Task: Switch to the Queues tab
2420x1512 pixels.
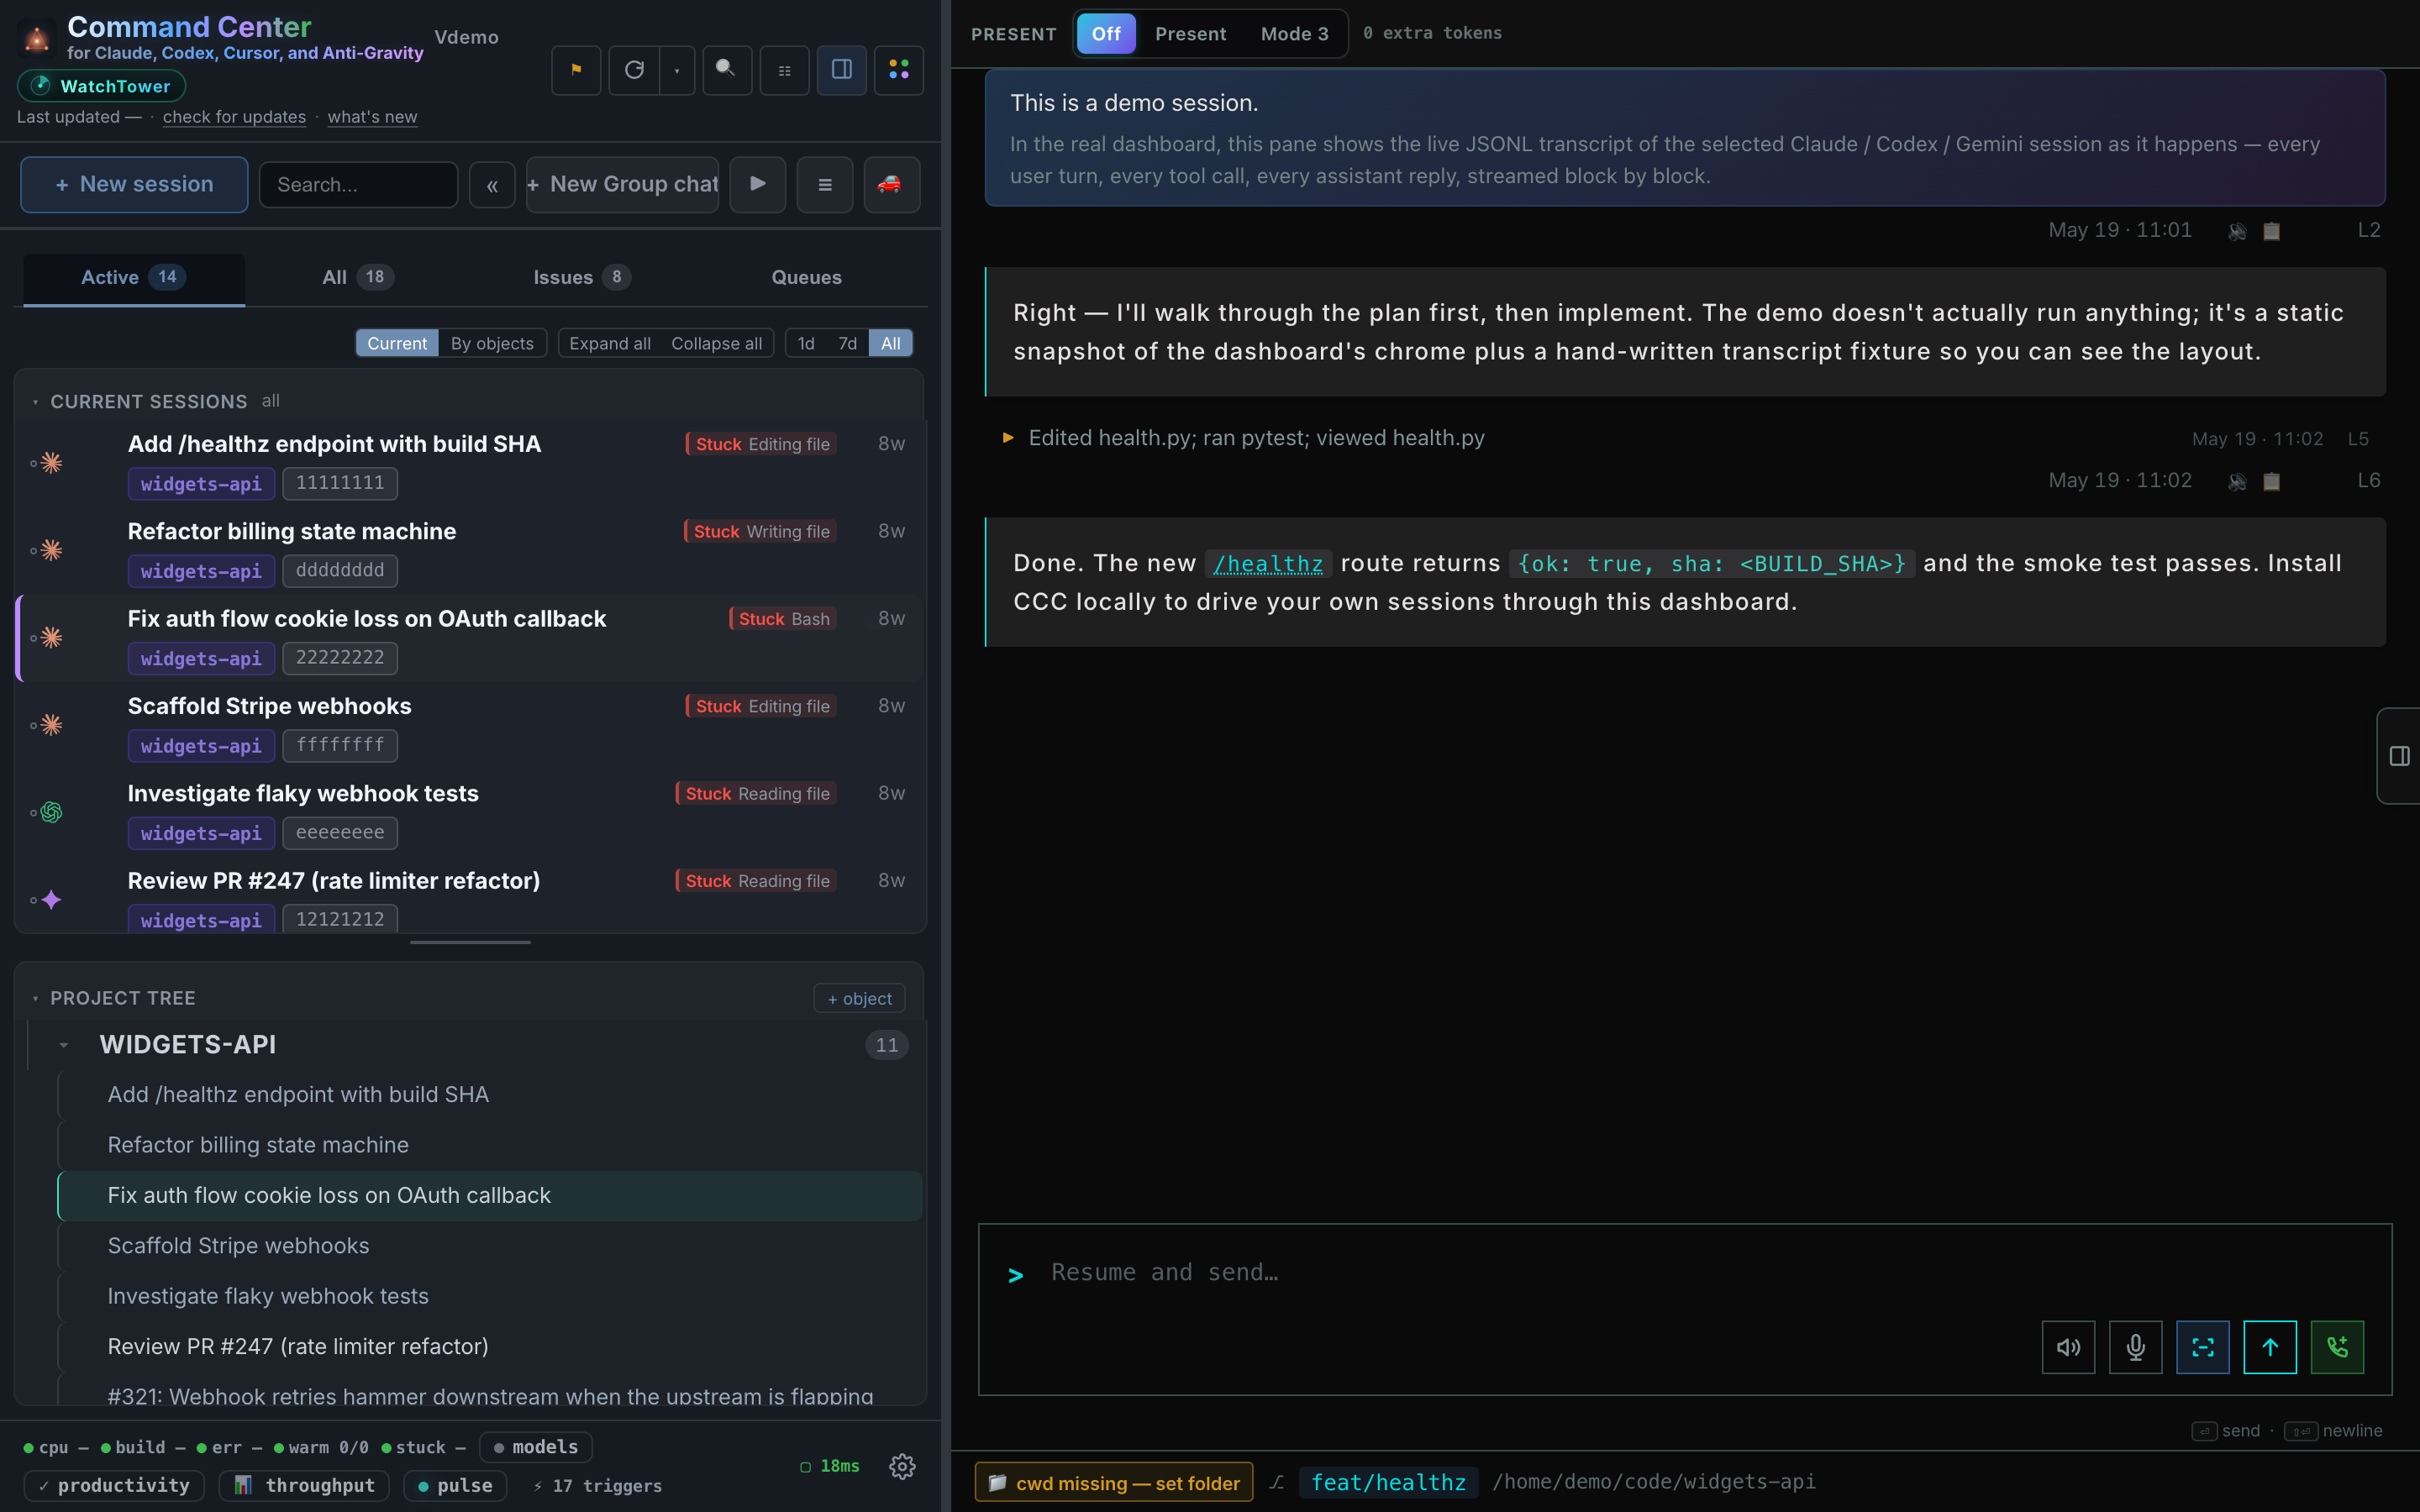Action: (806, 278)
